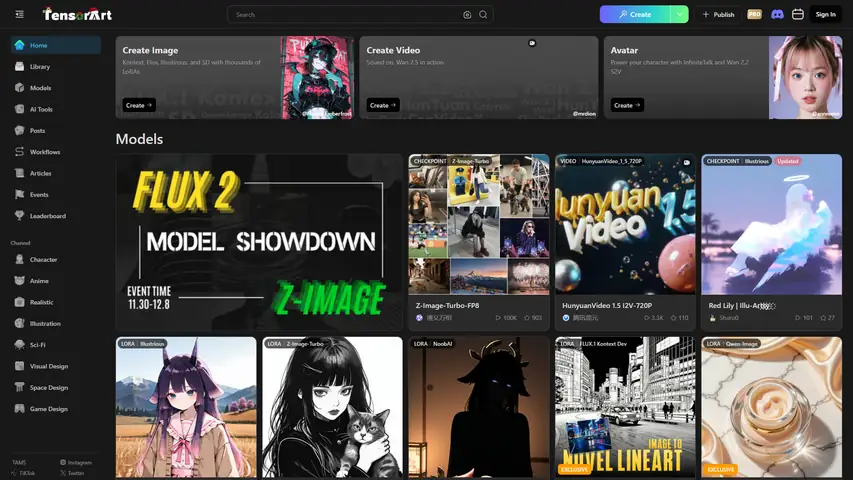
Task: Click author avatar on Red Lily card
Action: 712,318
